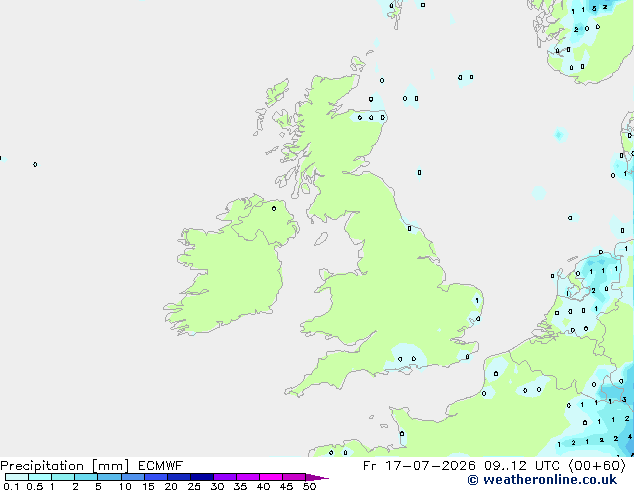The image size is (634, 490).
Task: Click the 0 marker in Northern Ireland
Action: (x=274, y=209)
